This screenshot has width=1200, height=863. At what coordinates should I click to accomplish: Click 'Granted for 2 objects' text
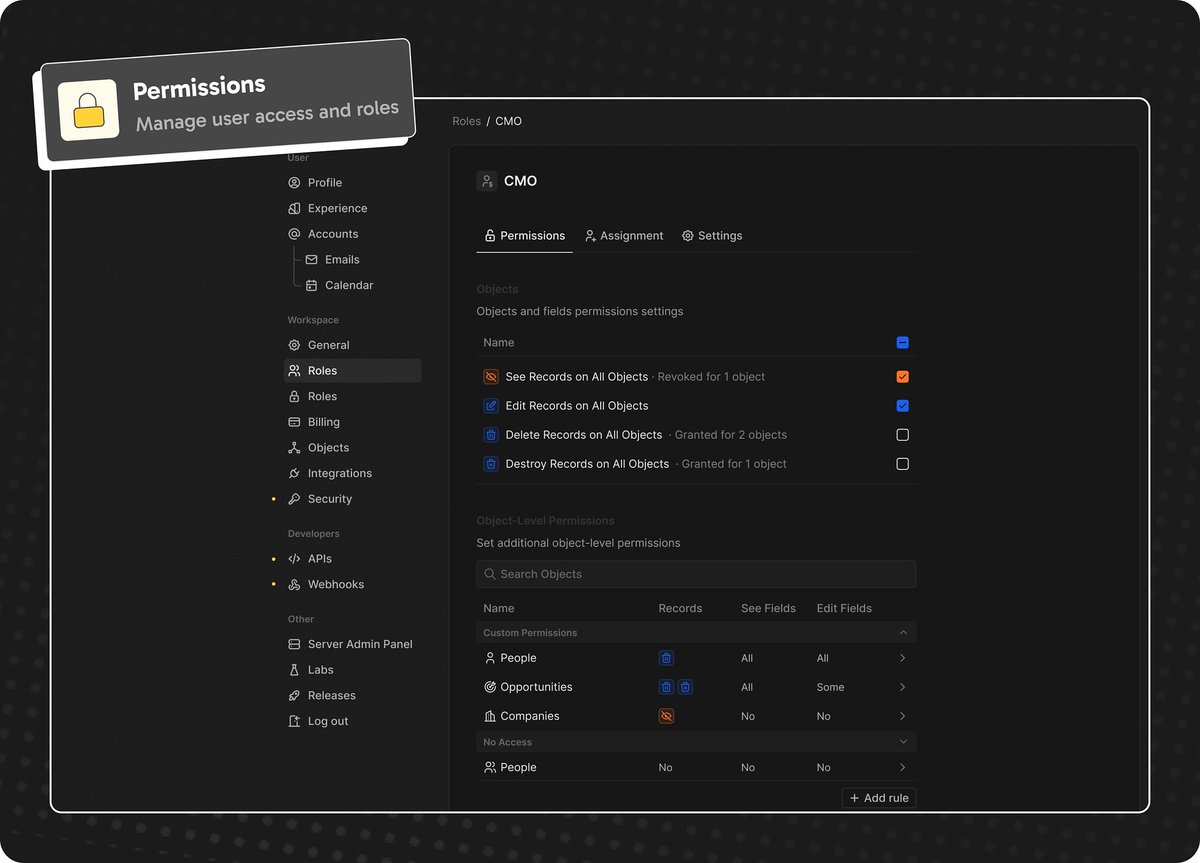tap(731, 435)
